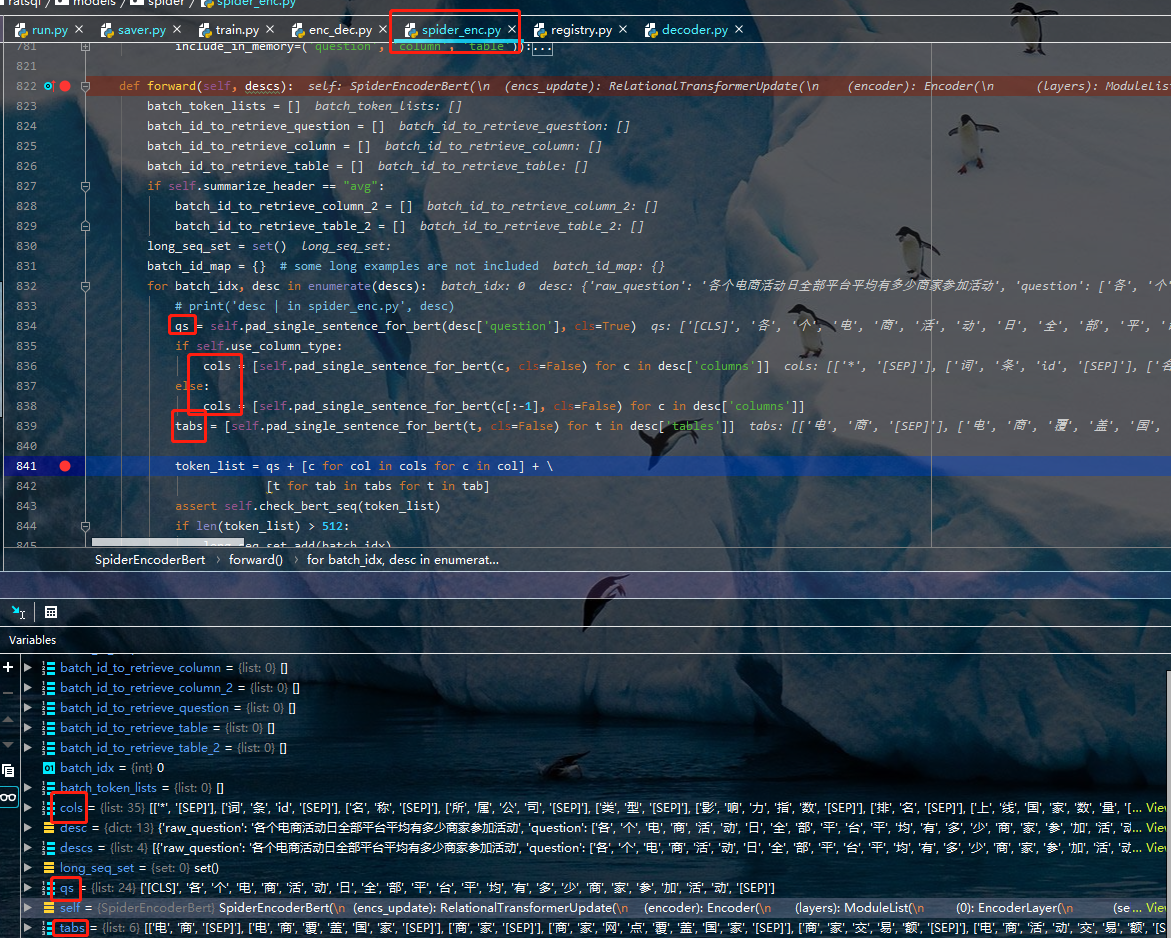Open the Evaluate Expression calculator icon
The width and height of the screenshot is (1171, 938).
51,612
